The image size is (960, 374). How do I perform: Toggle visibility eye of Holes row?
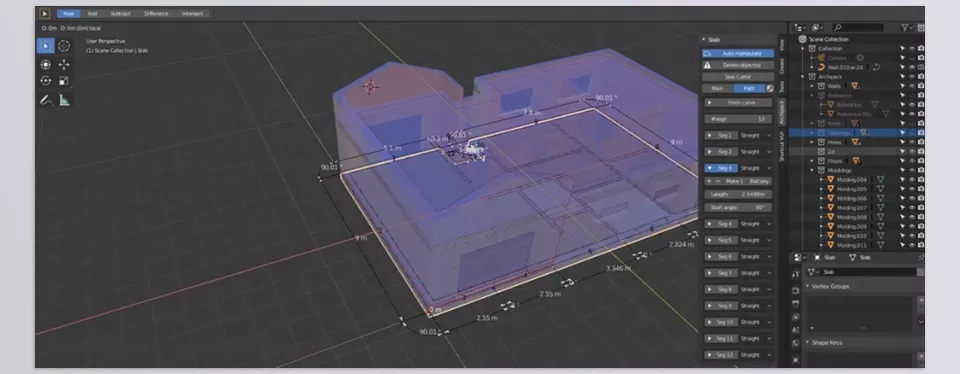(x=912, y=142)
